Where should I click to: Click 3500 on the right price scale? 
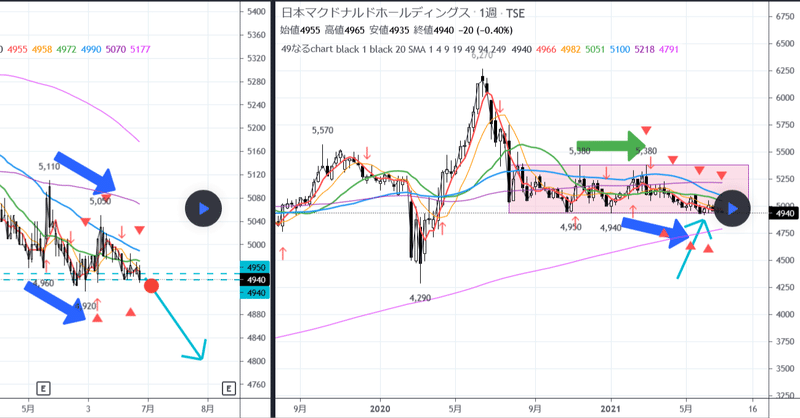click(x=785, y=368)
